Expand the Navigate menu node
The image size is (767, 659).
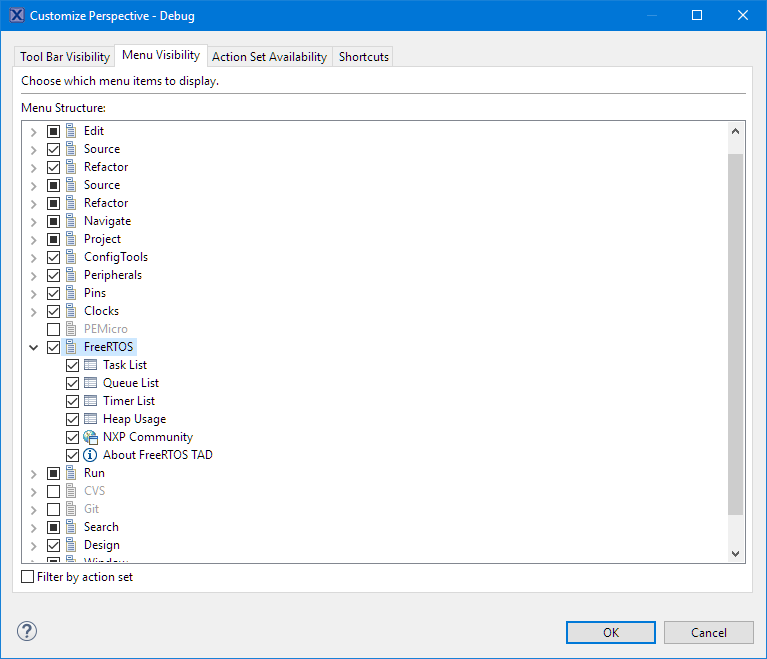[x=33, y=222]
